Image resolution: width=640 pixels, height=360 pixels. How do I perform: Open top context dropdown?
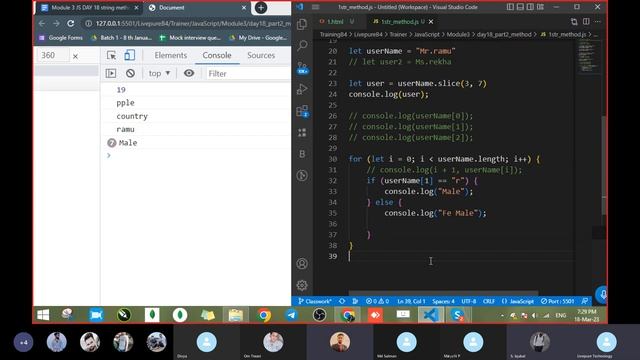click(x=159, y=73)
